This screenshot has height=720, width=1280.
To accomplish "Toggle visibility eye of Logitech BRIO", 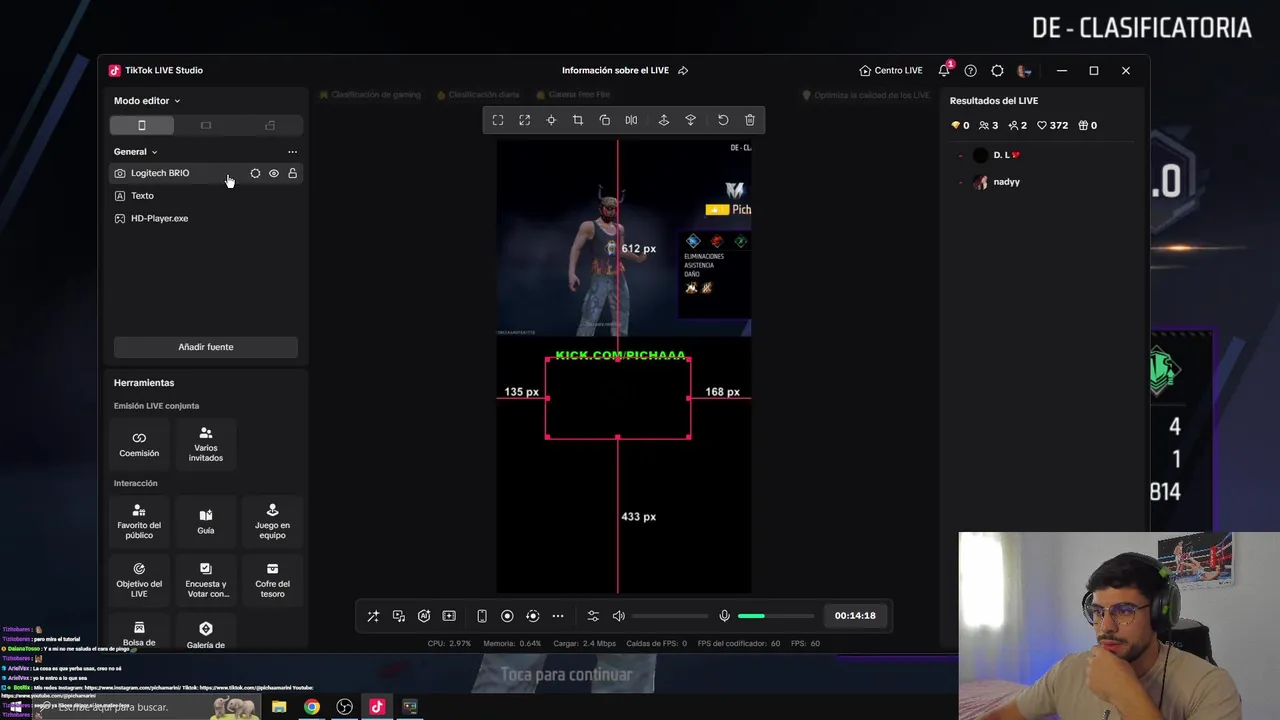I will click(x=274, y=173).
